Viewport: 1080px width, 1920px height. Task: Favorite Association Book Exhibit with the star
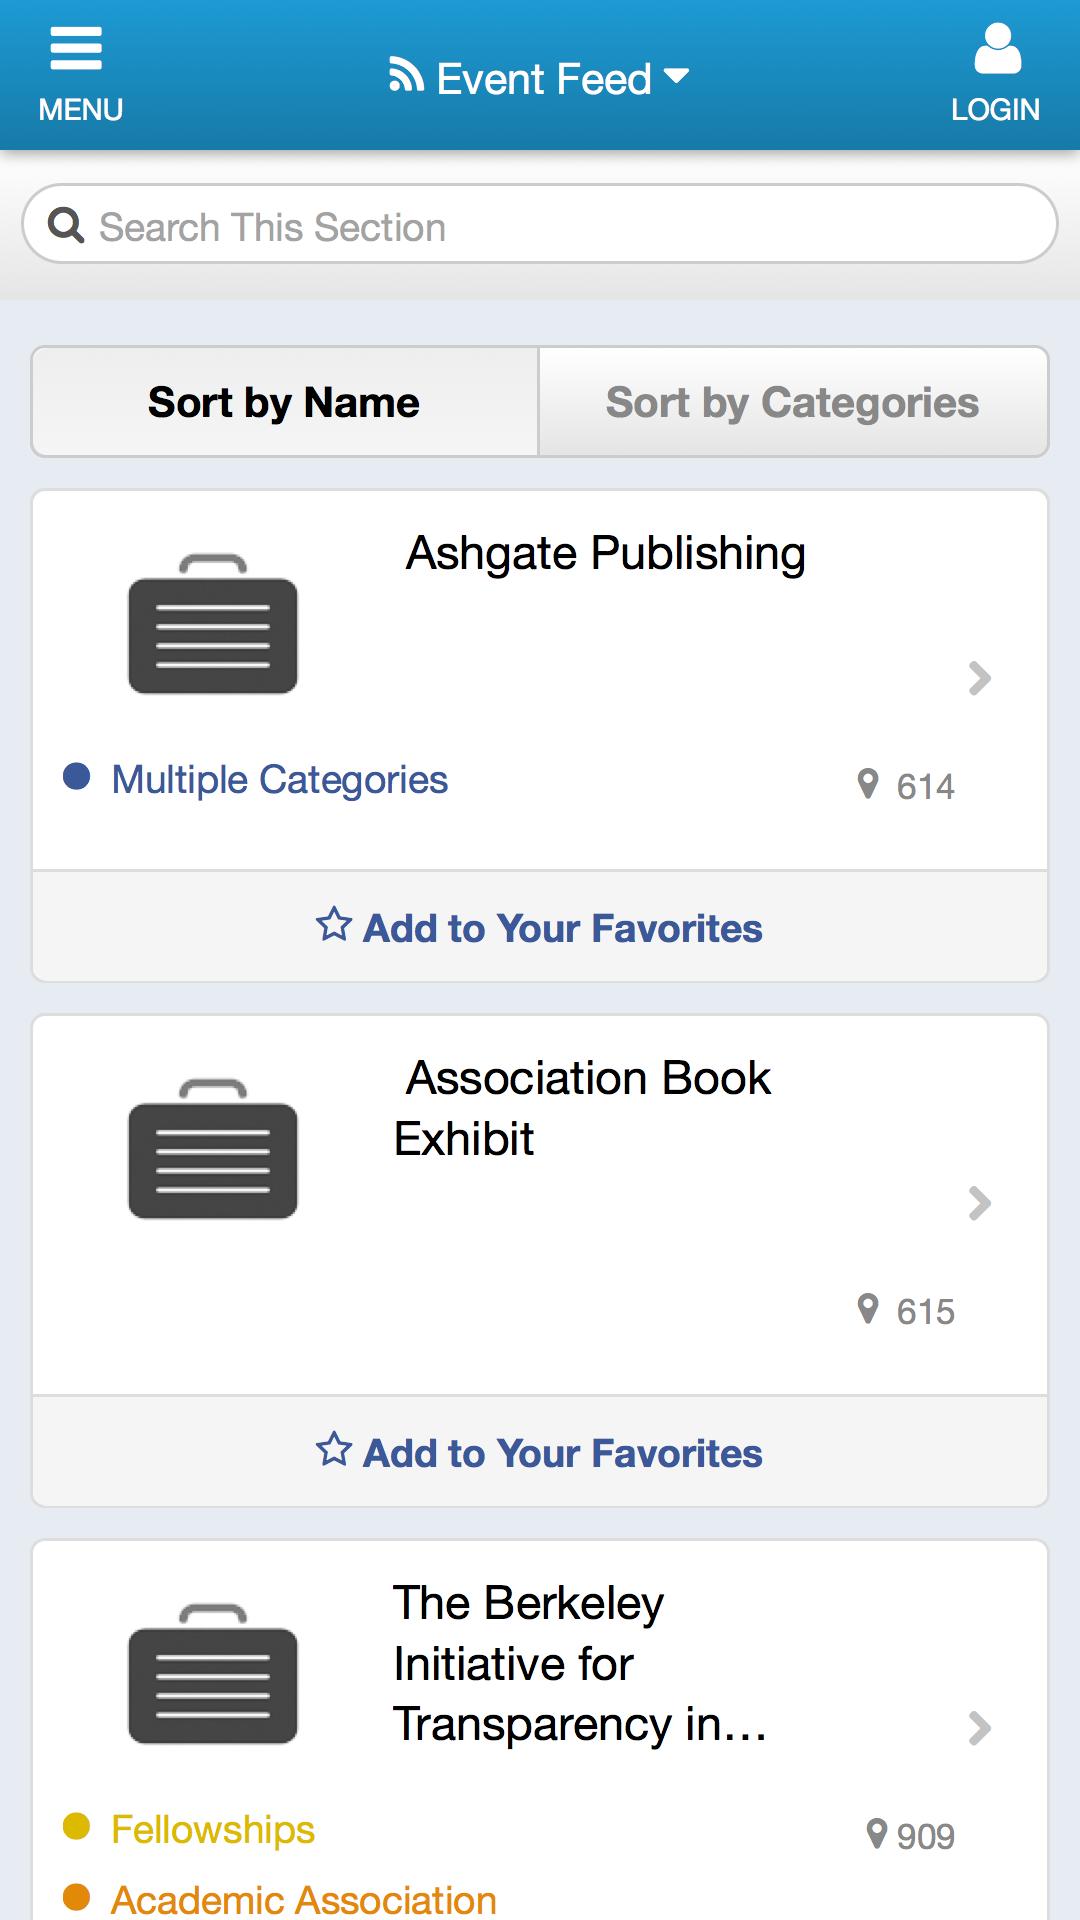334,1450
